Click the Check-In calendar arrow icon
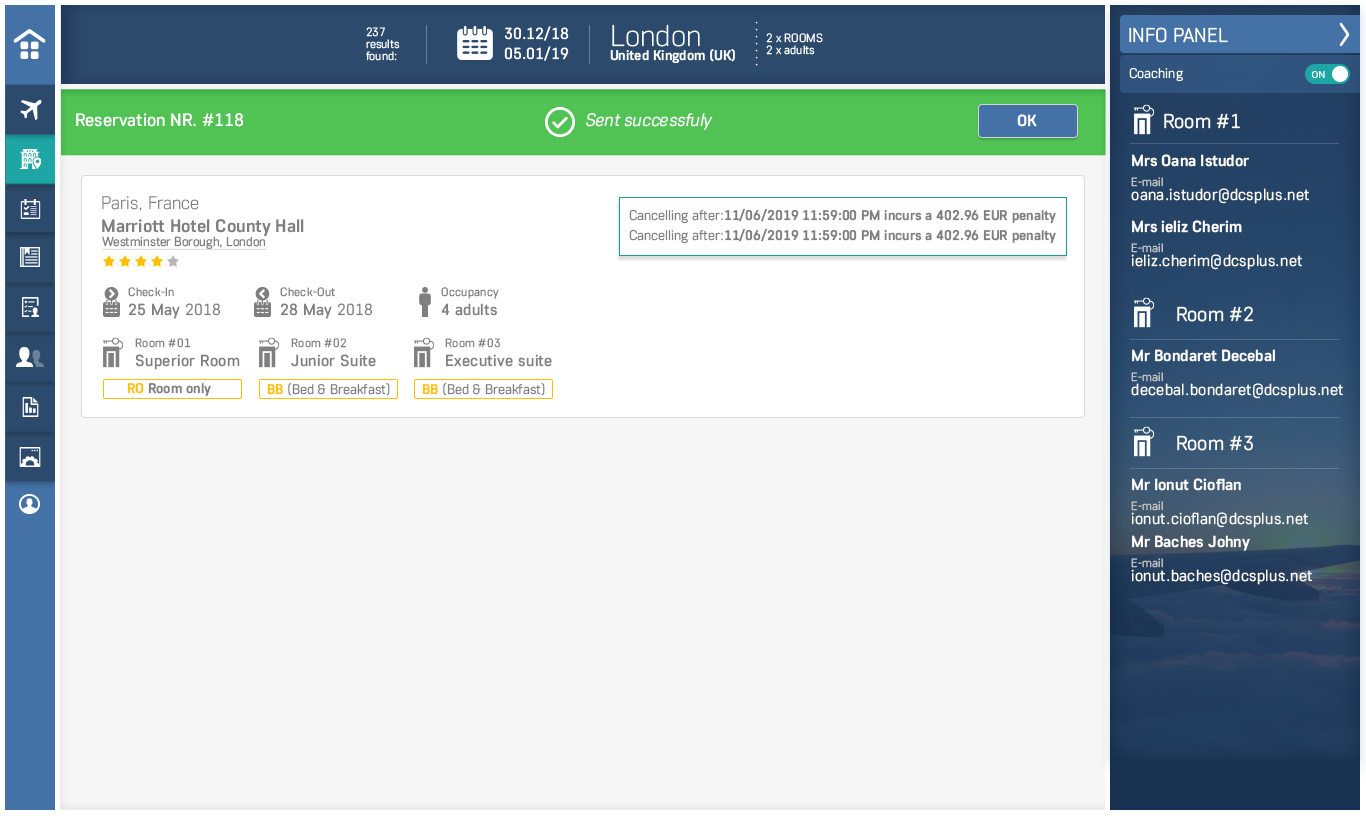Viewport: 1366px width, 816px height. tap(111, 302)
